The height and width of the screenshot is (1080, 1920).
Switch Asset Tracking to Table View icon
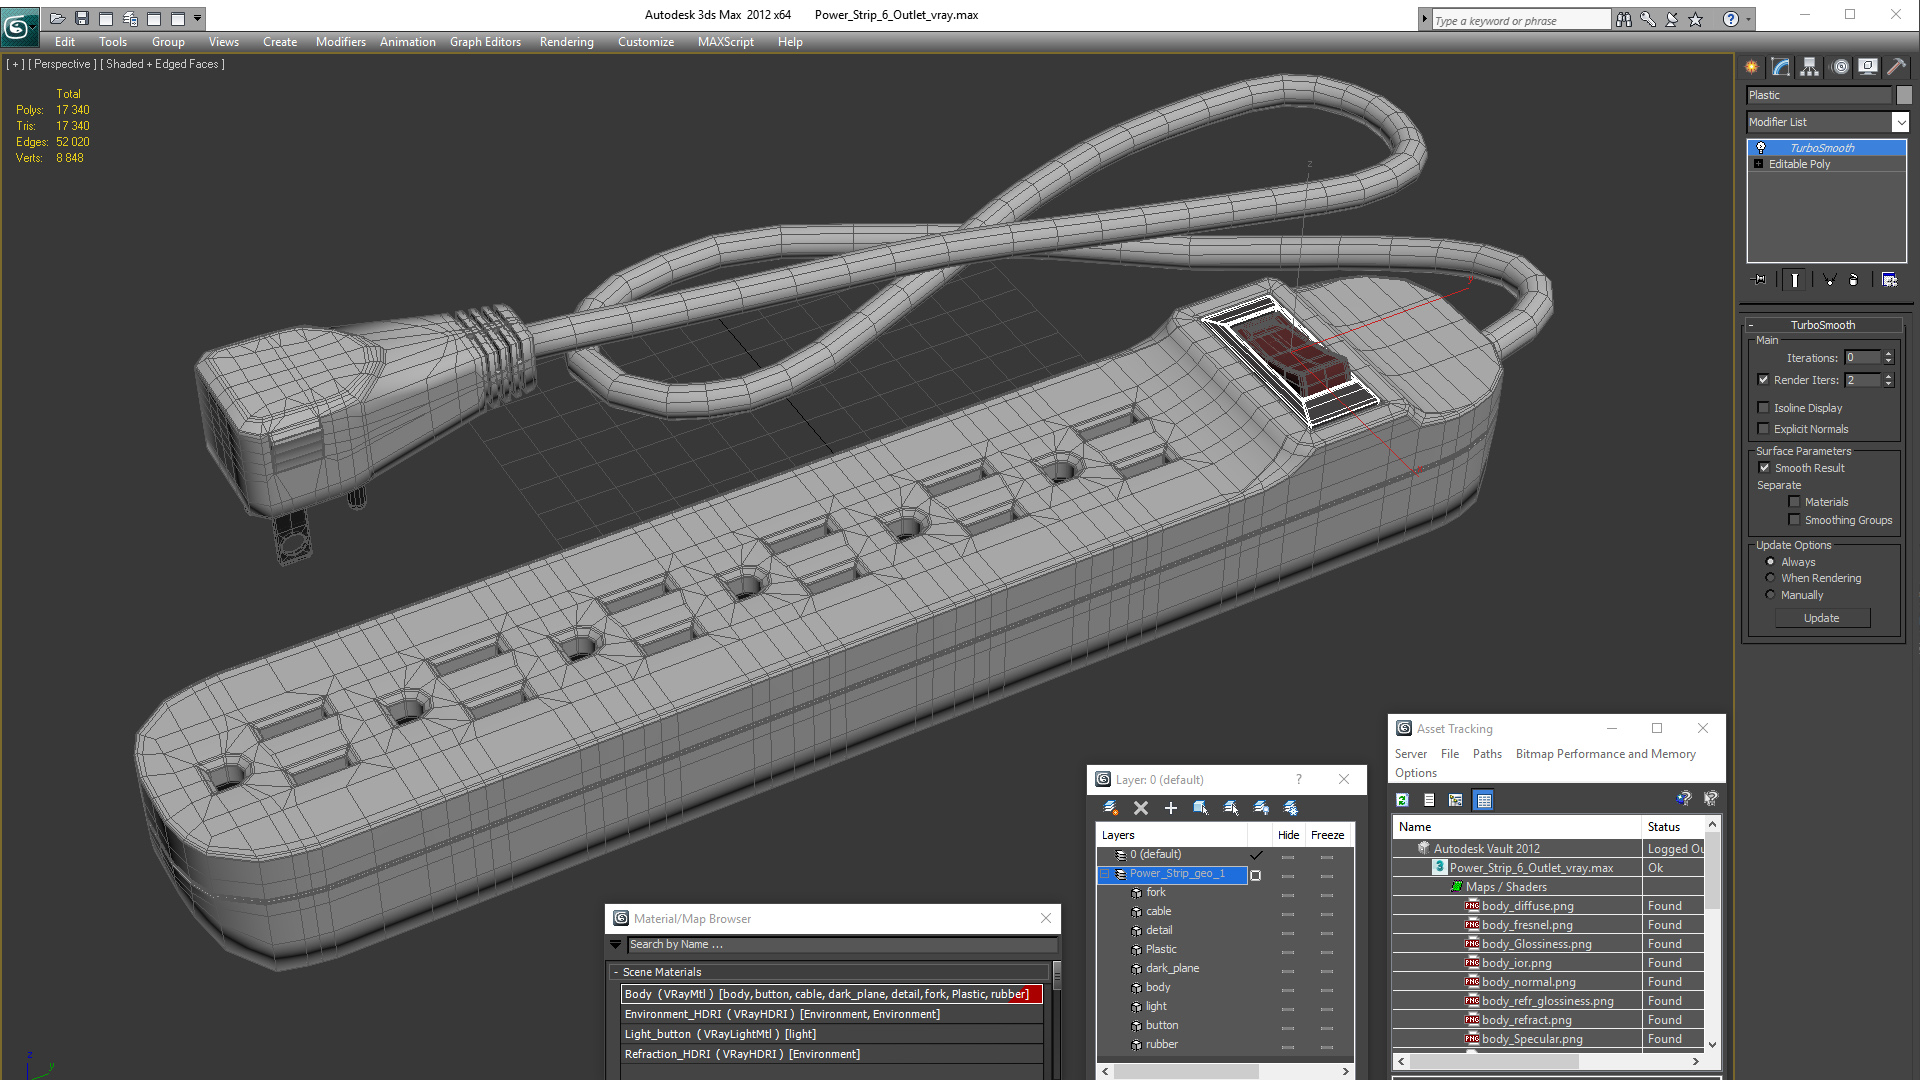point(1484,800)
